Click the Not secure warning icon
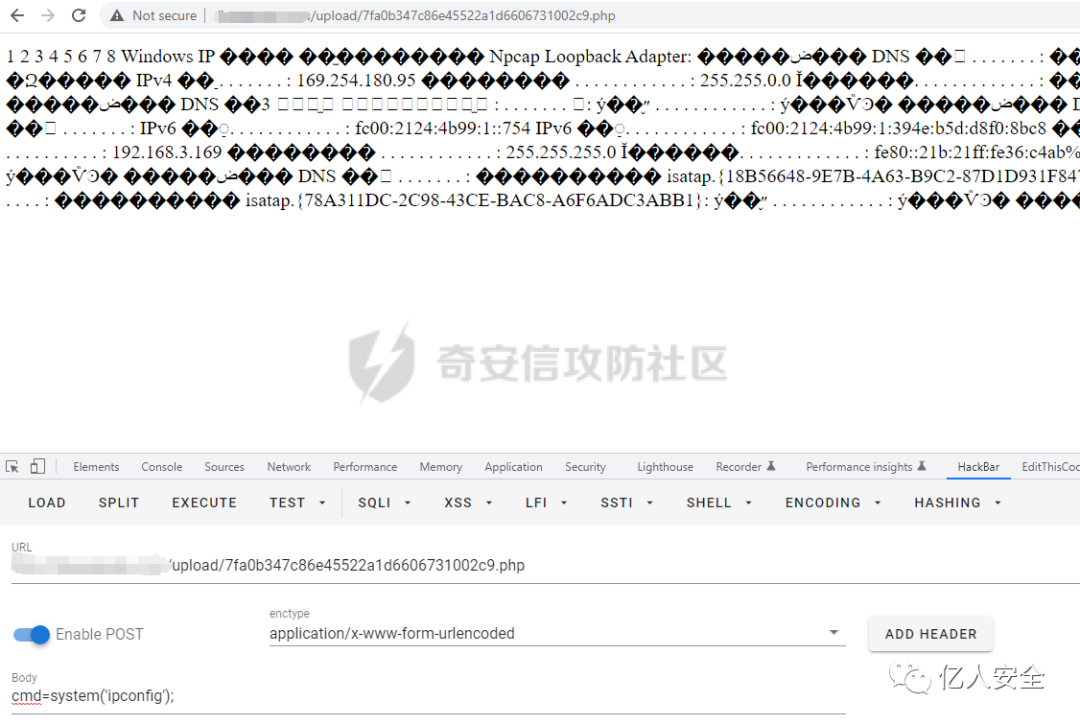Viewport: 1080px width, 725px height. point(117,15)
